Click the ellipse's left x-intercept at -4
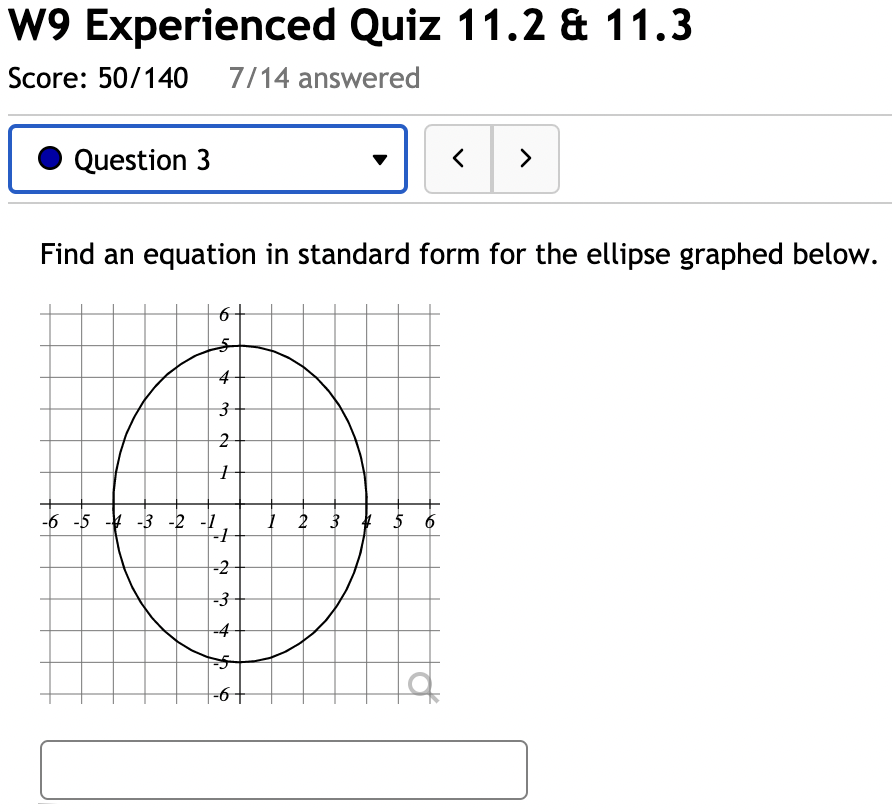This screenshot has width=892, height=812. coord(113,504)
